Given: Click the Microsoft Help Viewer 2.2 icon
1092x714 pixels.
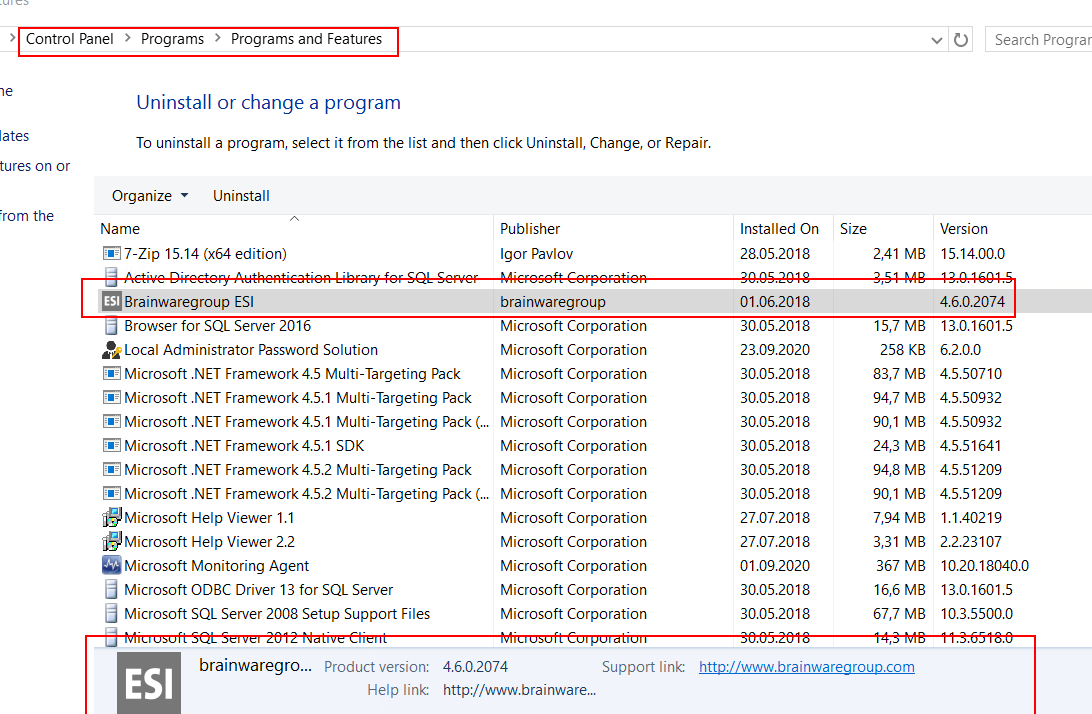Looking at the screenshot, I should coord(111,541).
